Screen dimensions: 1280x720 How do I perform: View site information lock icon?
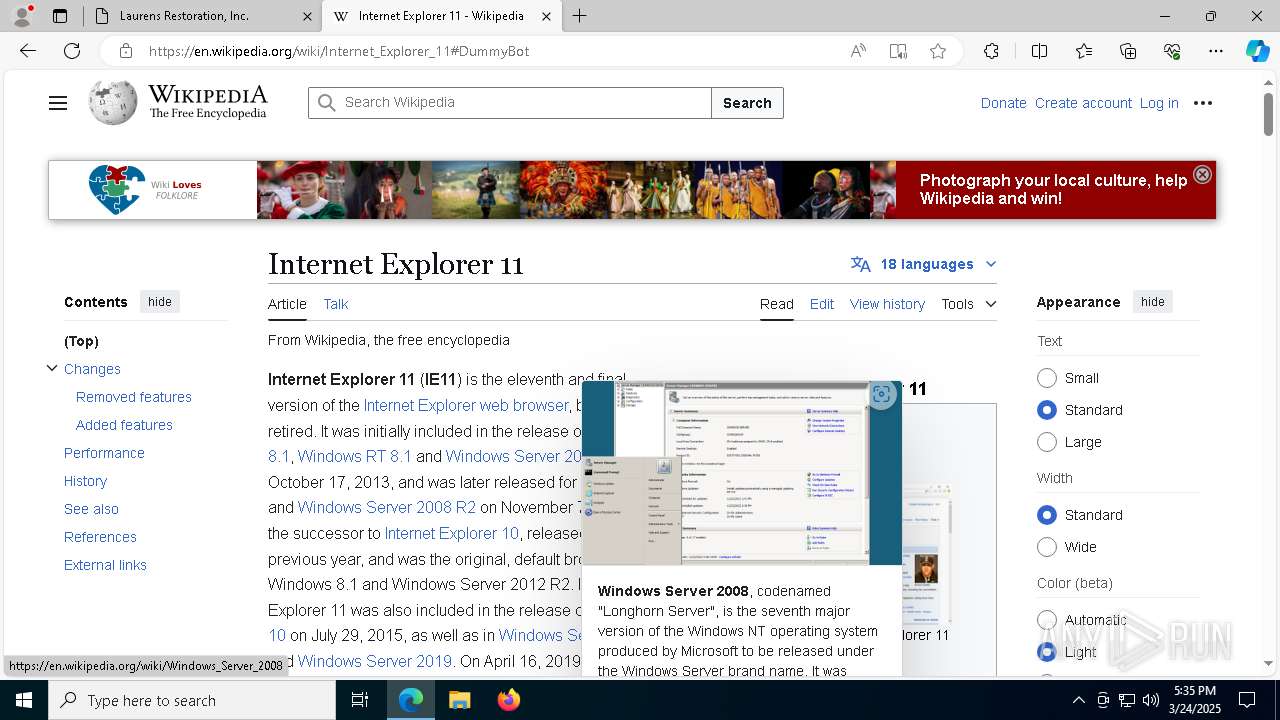pyautogui.click(x=125, y=51)
